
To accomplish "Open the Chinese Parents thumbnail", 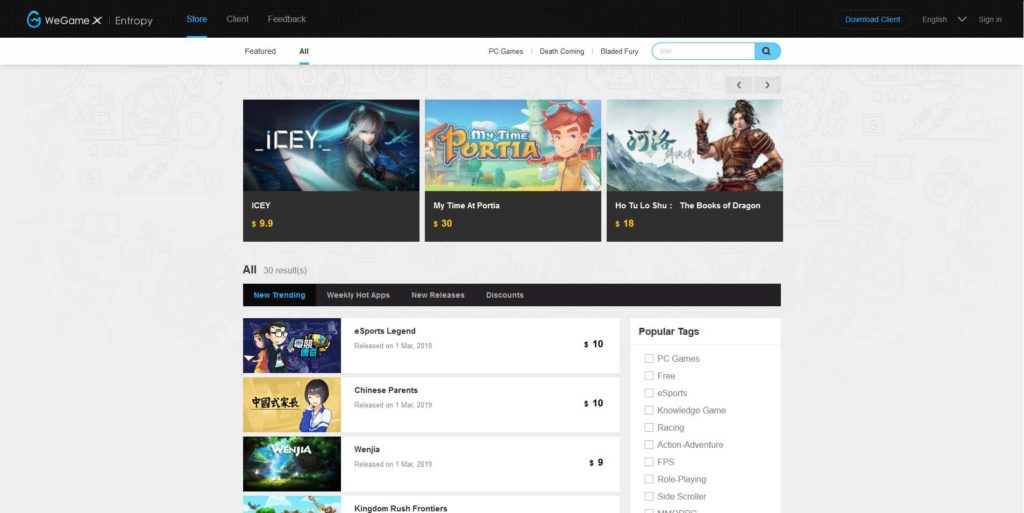I will 292,405.
